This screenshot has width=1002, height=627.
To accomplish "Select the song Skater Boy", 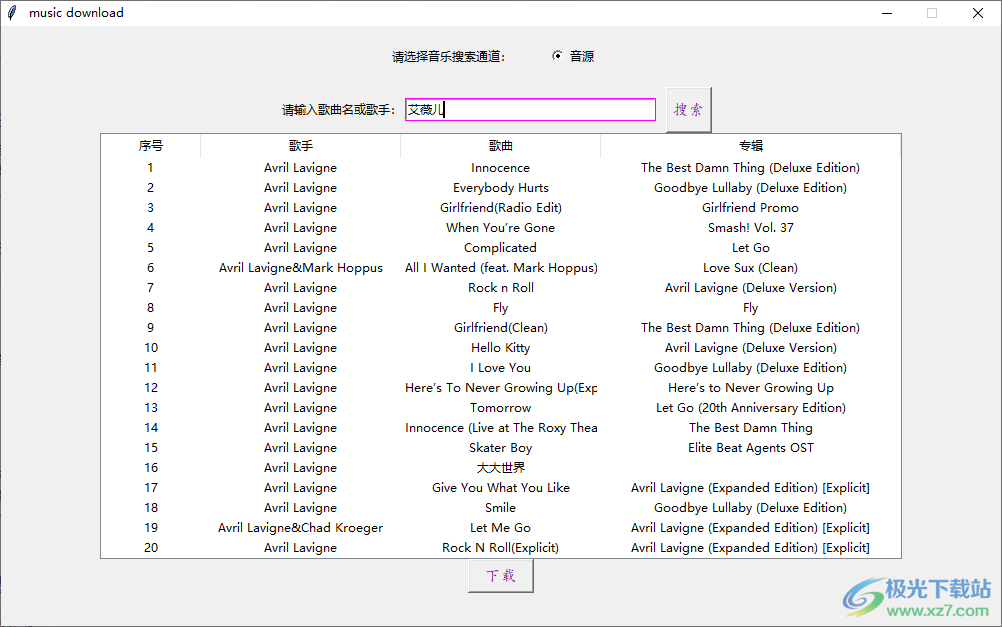I will point(500,448).
